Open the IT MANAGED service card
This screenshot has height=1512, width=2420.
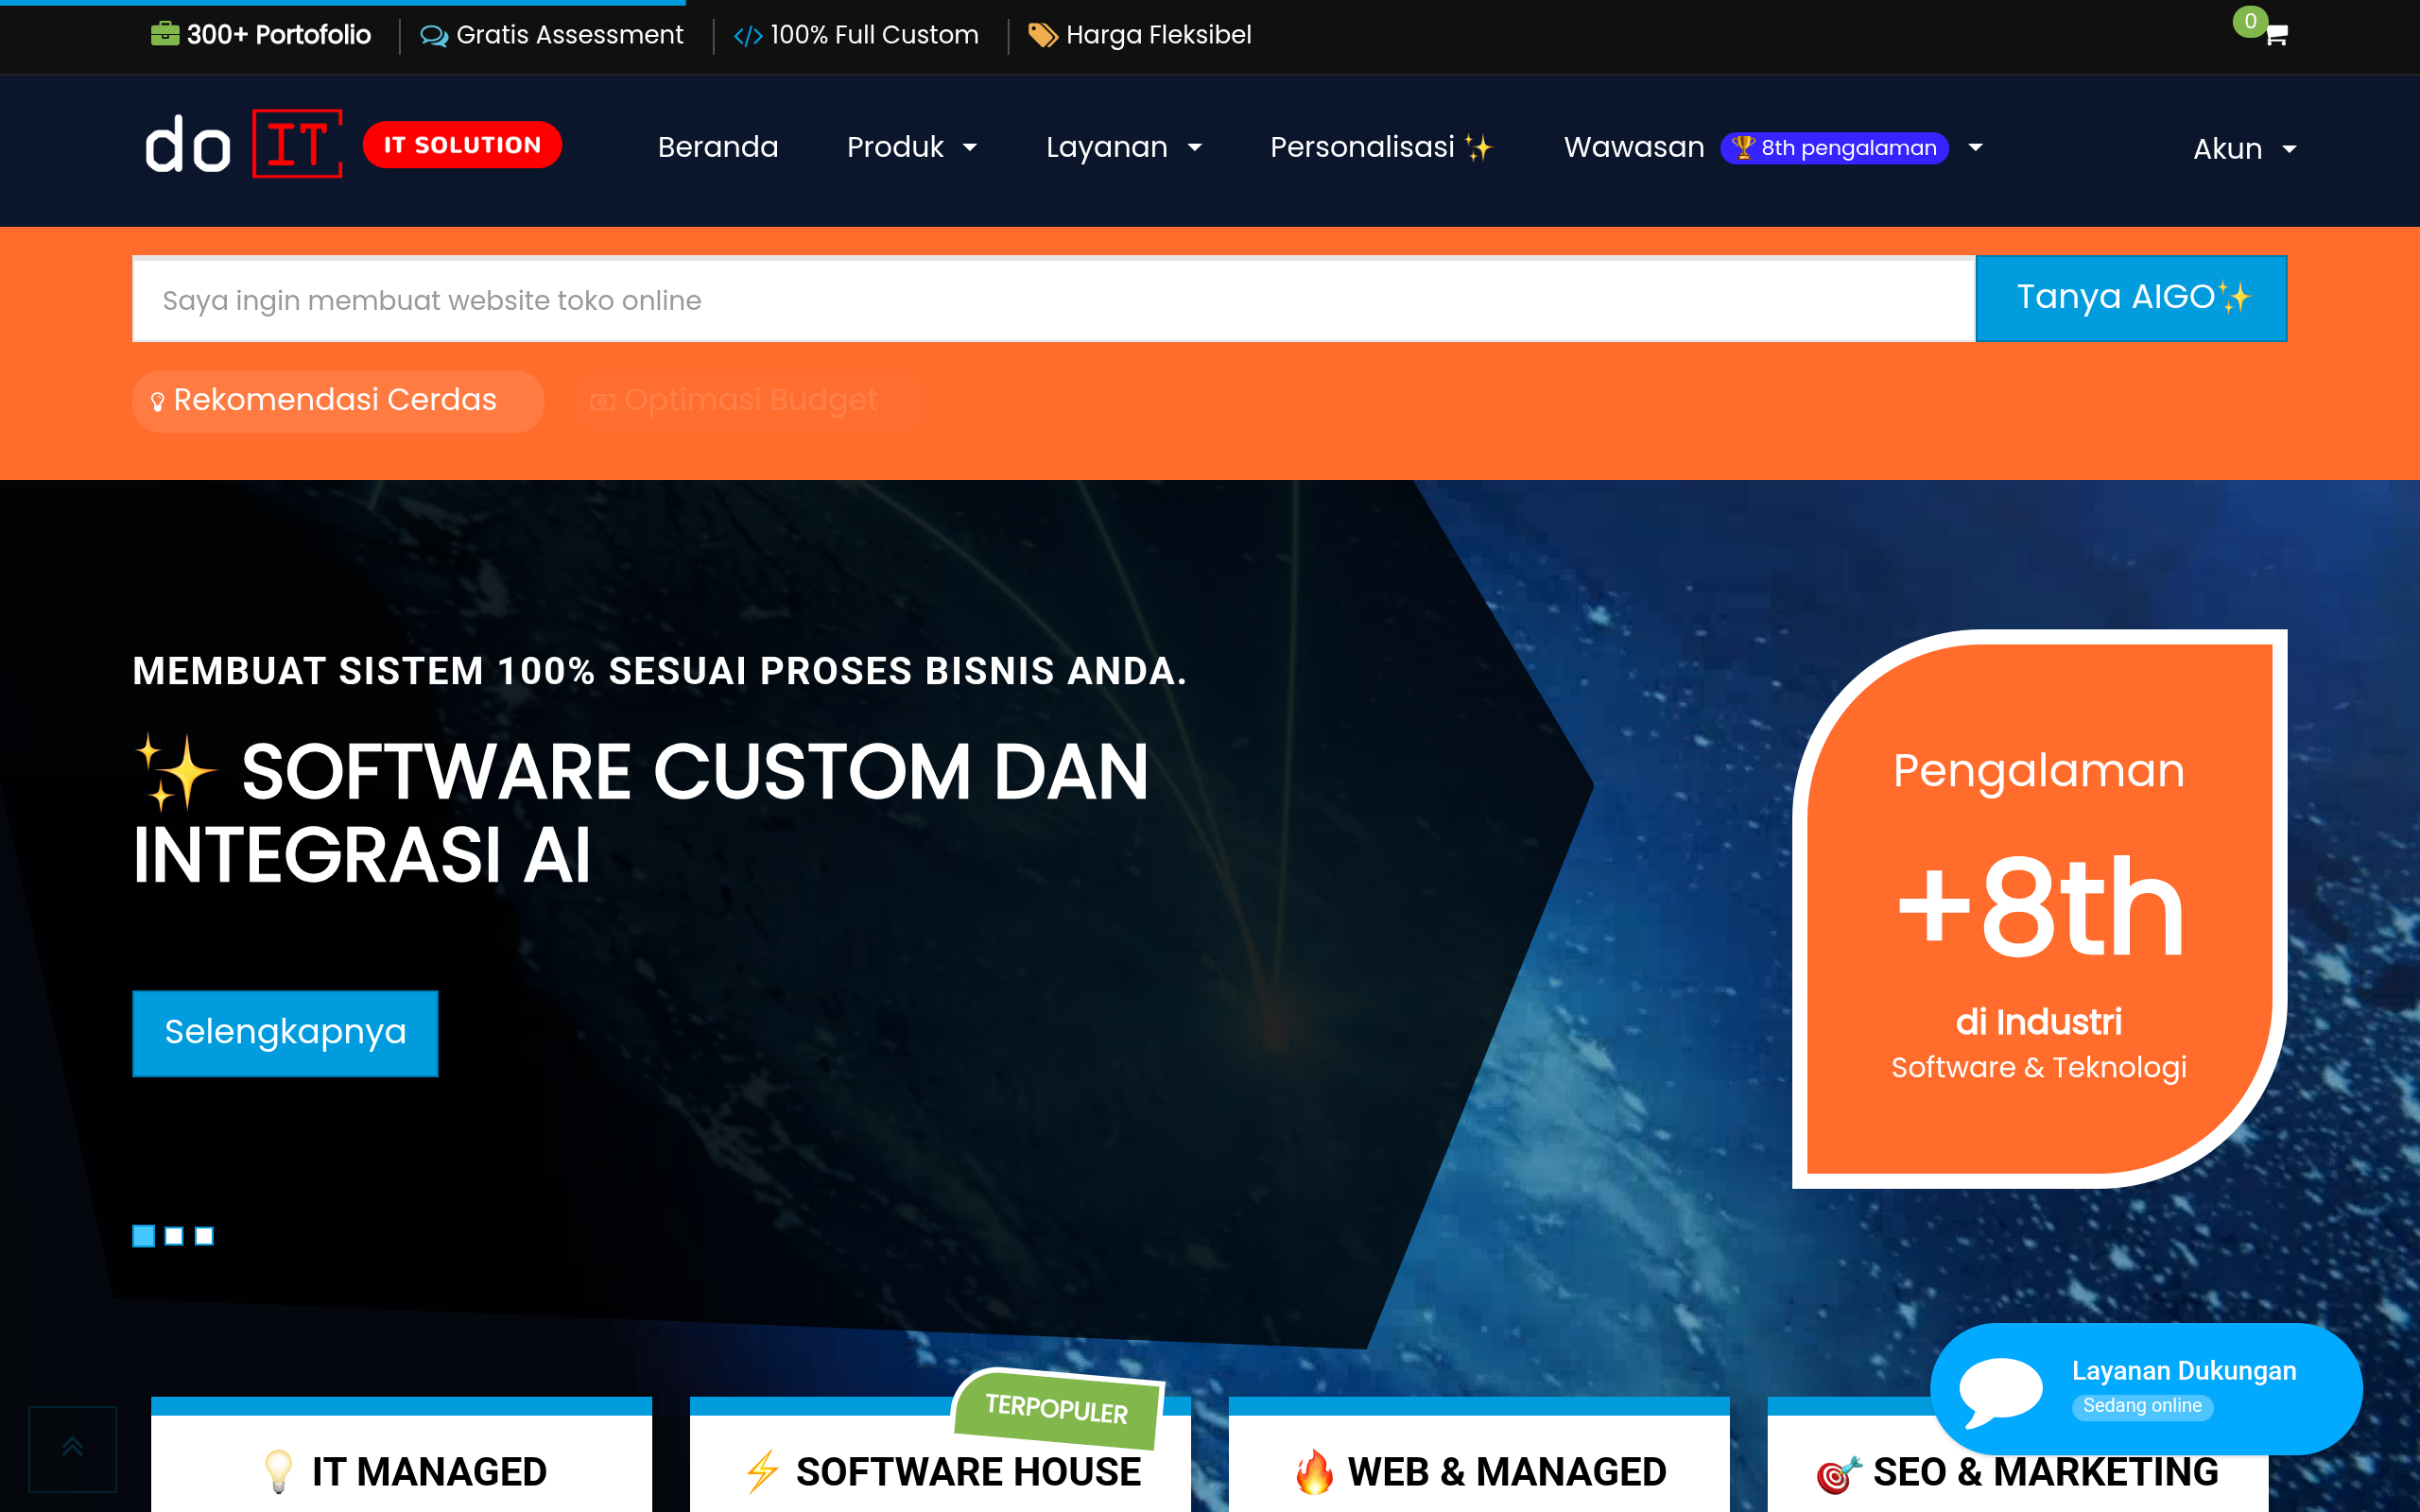(x=401, y=1455)
